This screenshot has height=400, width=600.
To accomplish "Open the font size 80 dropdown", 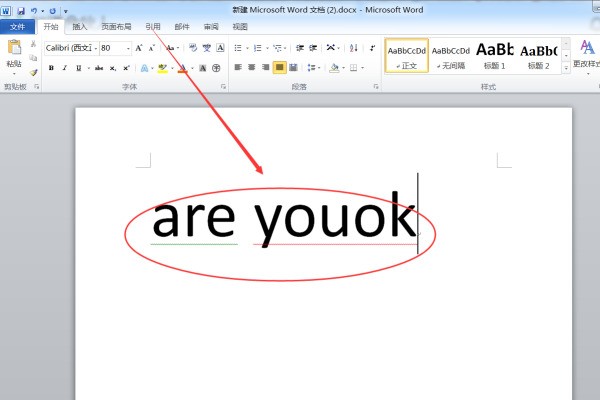I will (x=127, y=48).
